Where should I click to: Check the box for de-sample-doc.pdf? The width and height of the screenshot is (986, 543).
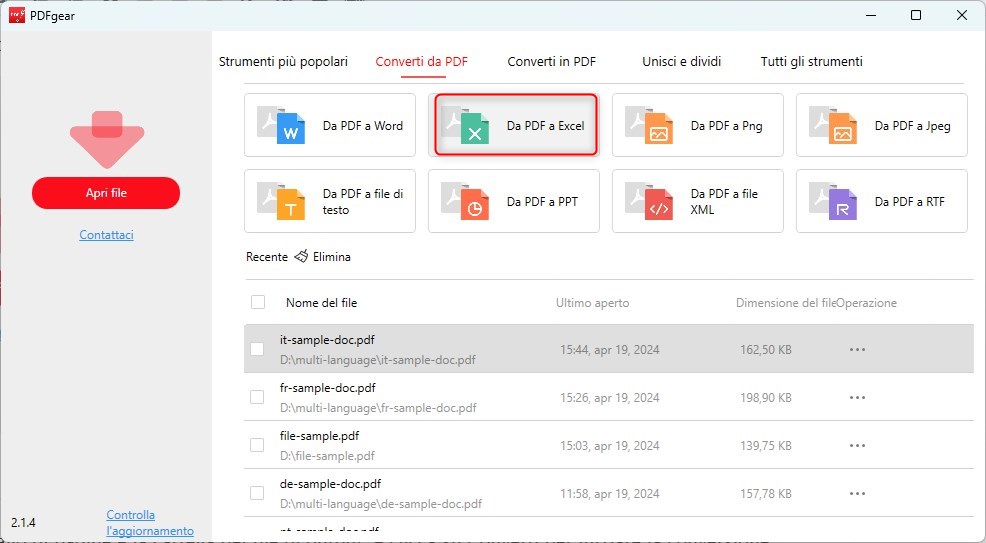click(x=257, y=493)
